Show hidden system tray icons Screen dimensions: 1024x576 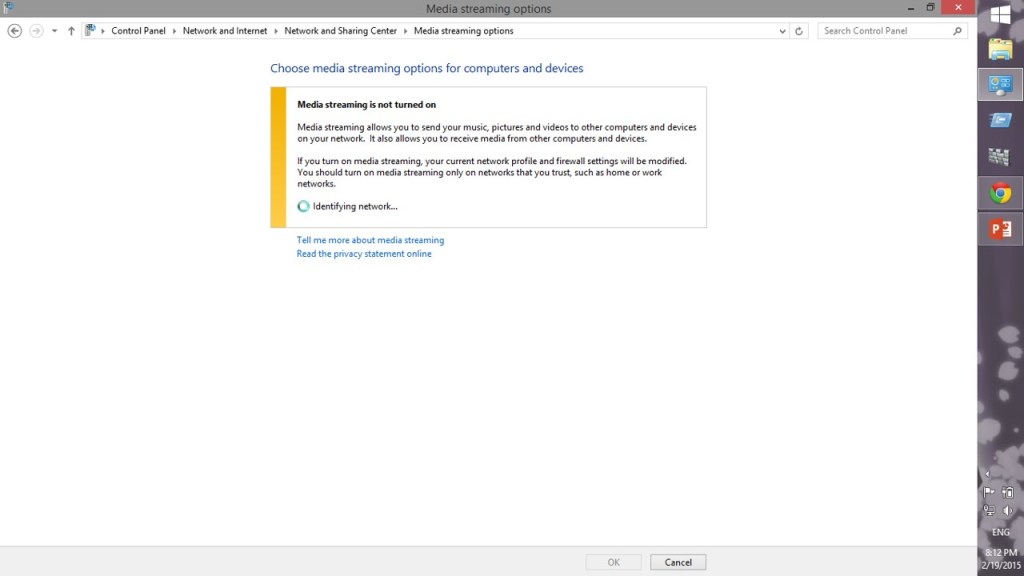pyautogui.click(x=988, y=474)
